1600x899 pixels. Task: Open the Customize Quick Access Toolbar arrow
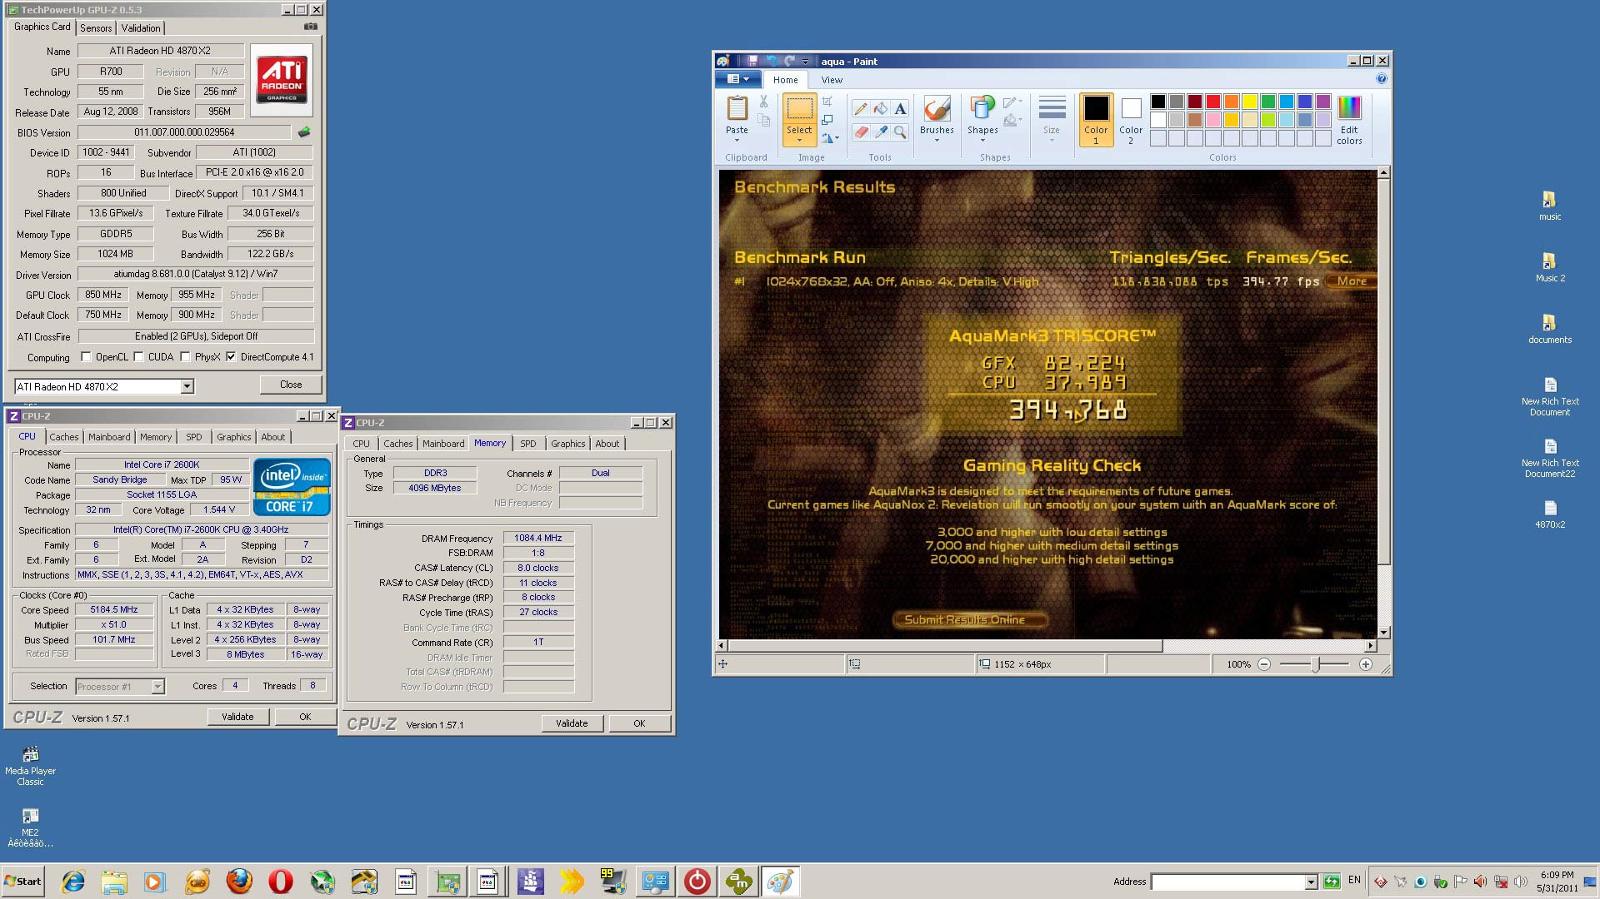pyautogui.click(x=806, y=61)
